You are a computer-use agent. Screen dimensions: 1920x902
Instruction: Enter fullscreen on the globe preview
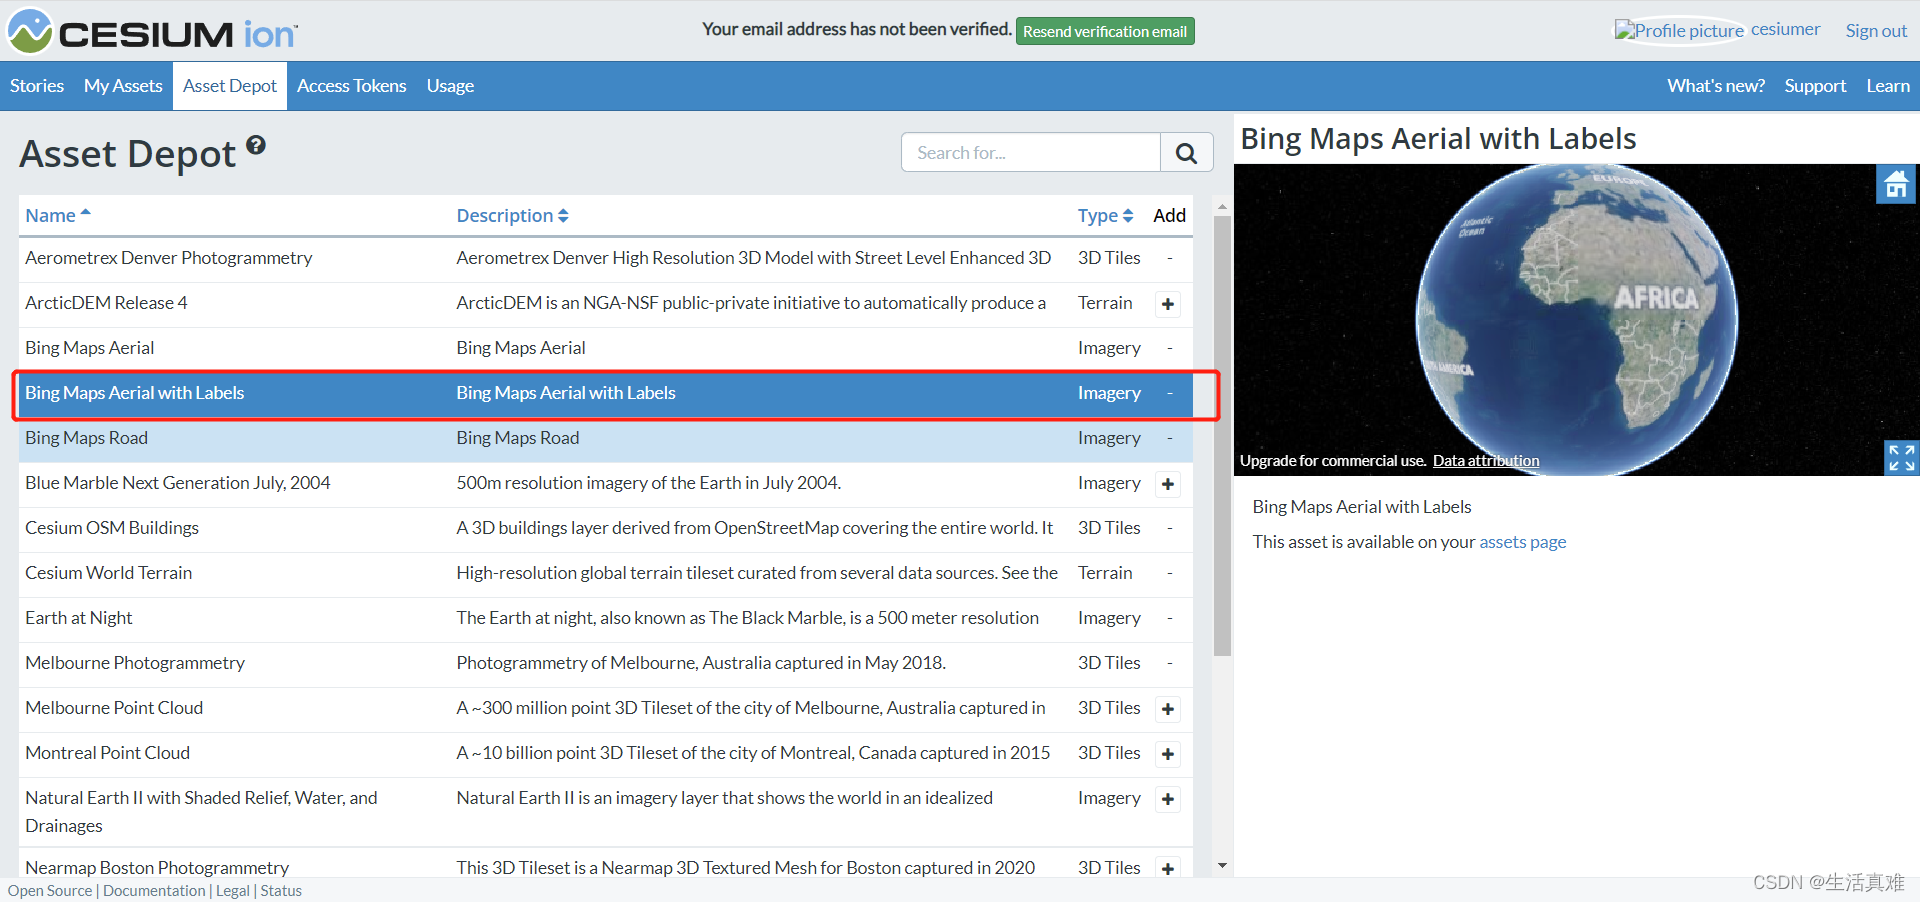[1901, 457]
